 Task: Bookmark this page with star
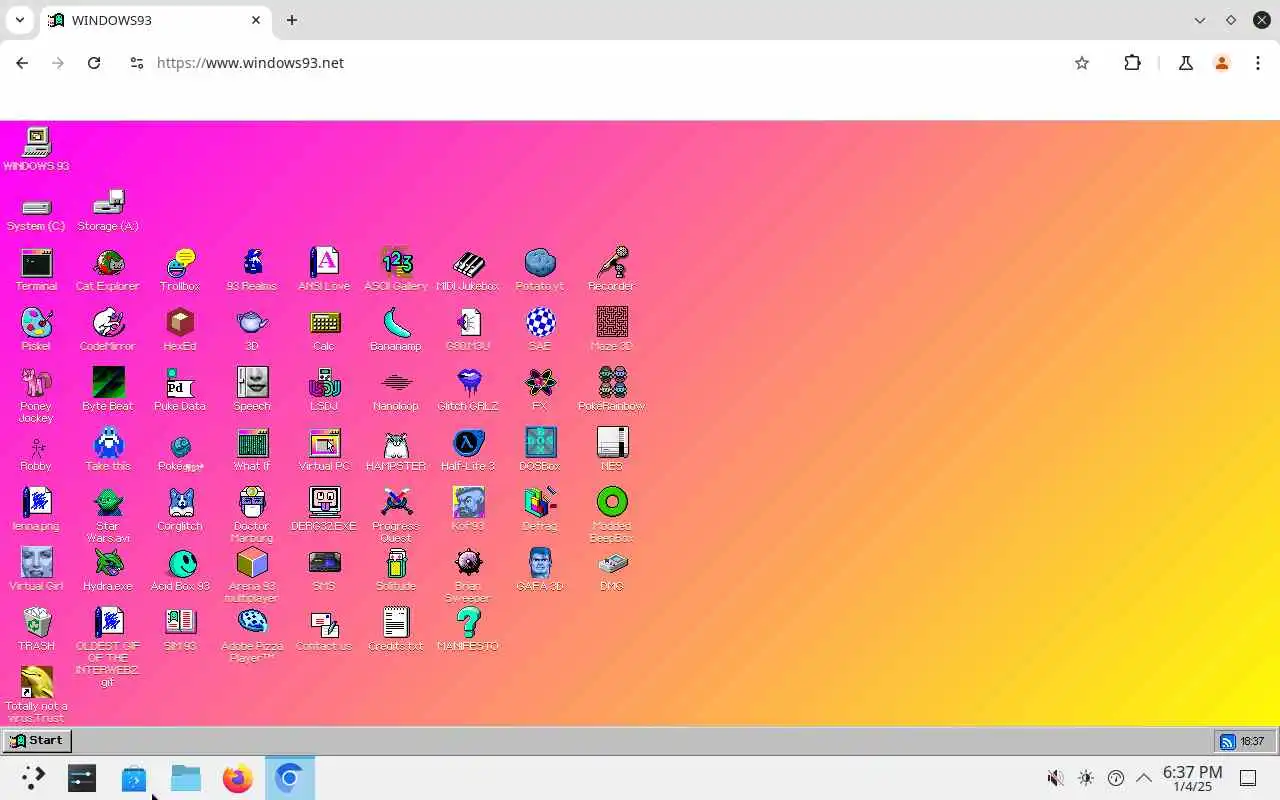coord(1082,63)
